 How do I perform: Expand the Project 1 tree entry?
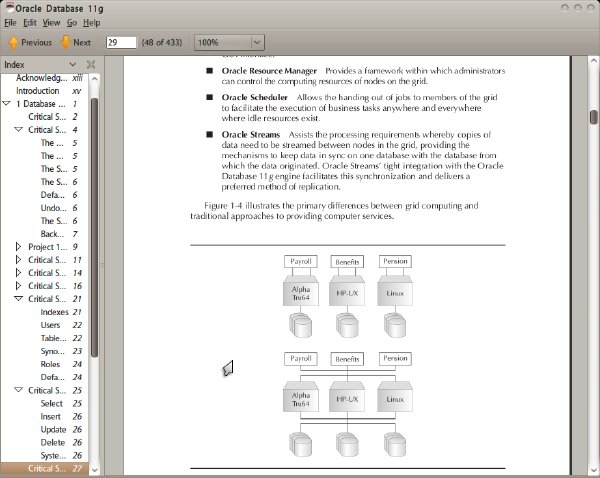[x=18, y=247]
